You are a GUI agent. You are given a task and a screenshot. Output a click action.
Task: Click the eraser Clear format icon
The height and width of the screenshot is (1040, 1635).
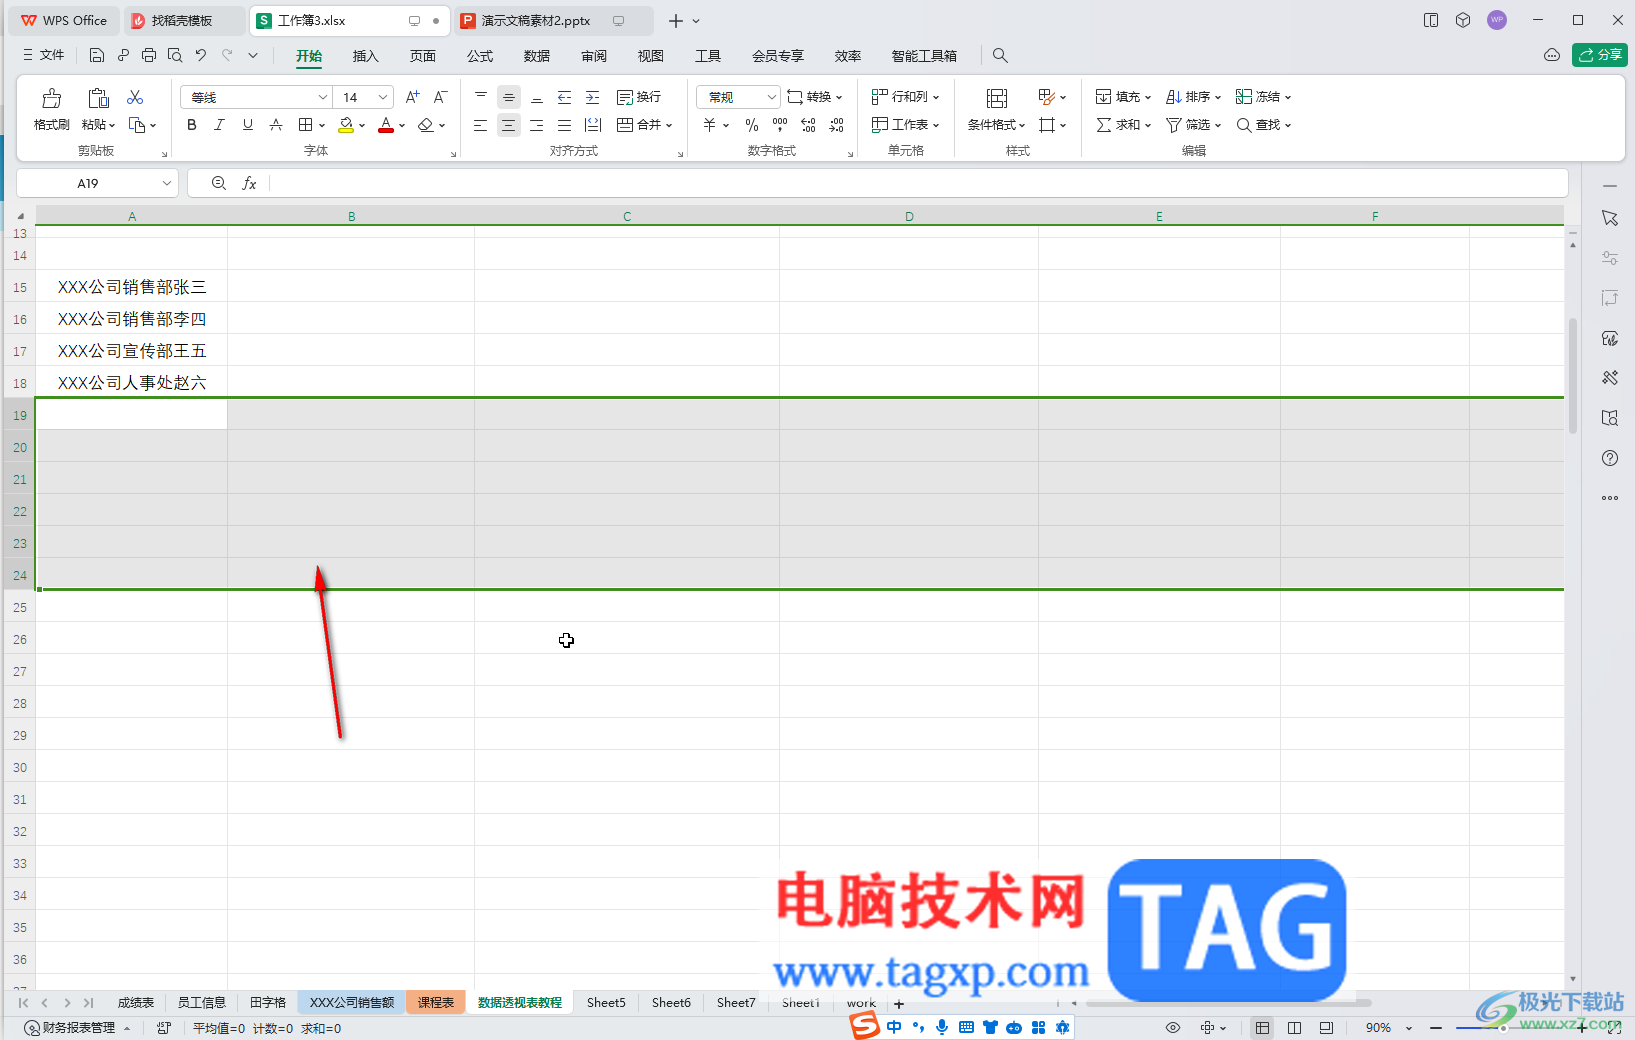click(426, 125)
